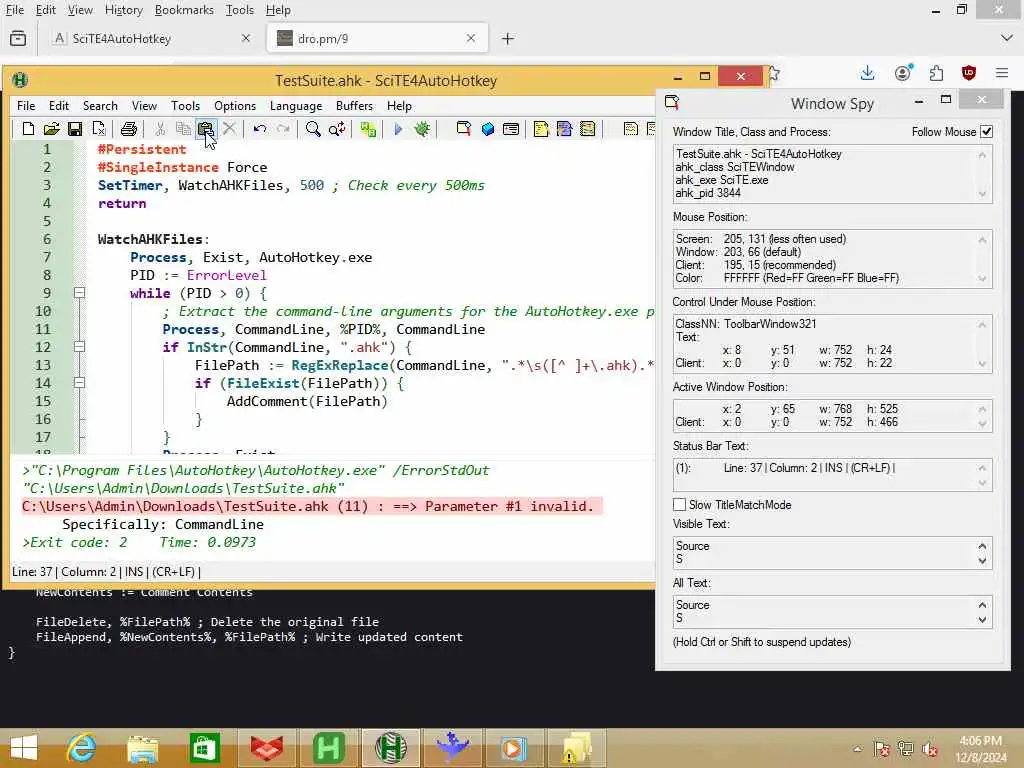Launch Internet Explorer from taskbar
This screenshot has width=1024, height=768.
pyautogui.click(x=82, y=748)
